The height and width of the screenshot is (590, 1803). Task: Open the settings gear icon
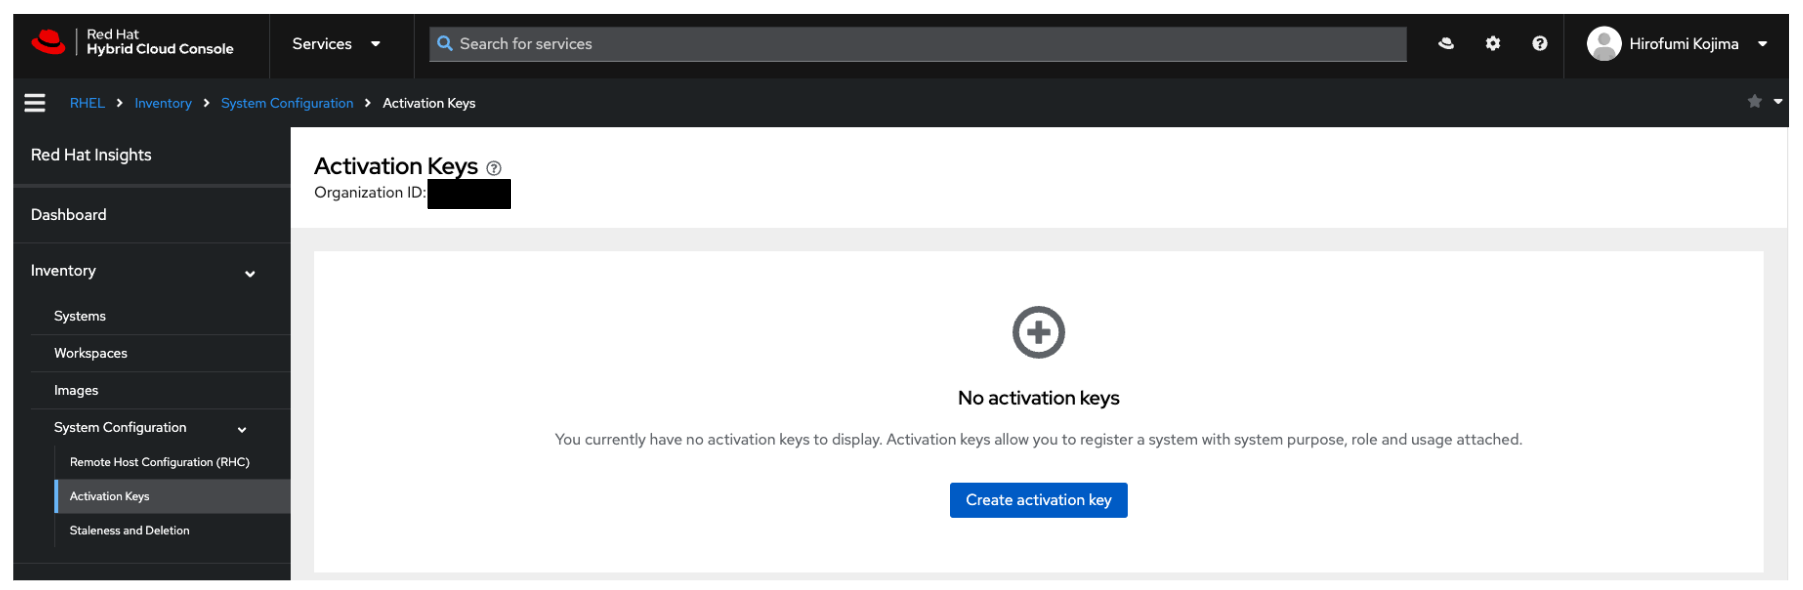pyautogui.click(x=1493, y=43)
